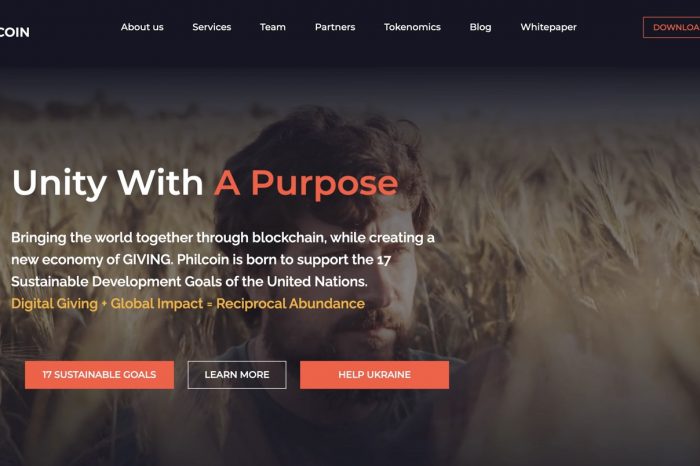Click 'United Nations' in the paragraph
700x466 pixels.
(x=317, y=281)
